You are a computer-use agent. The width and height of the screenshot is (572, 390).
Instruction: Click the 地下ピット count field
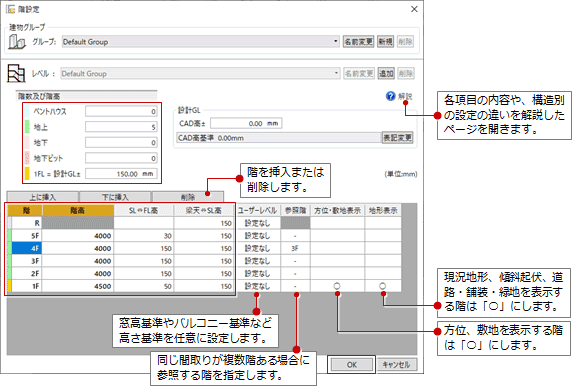point(121,158)
